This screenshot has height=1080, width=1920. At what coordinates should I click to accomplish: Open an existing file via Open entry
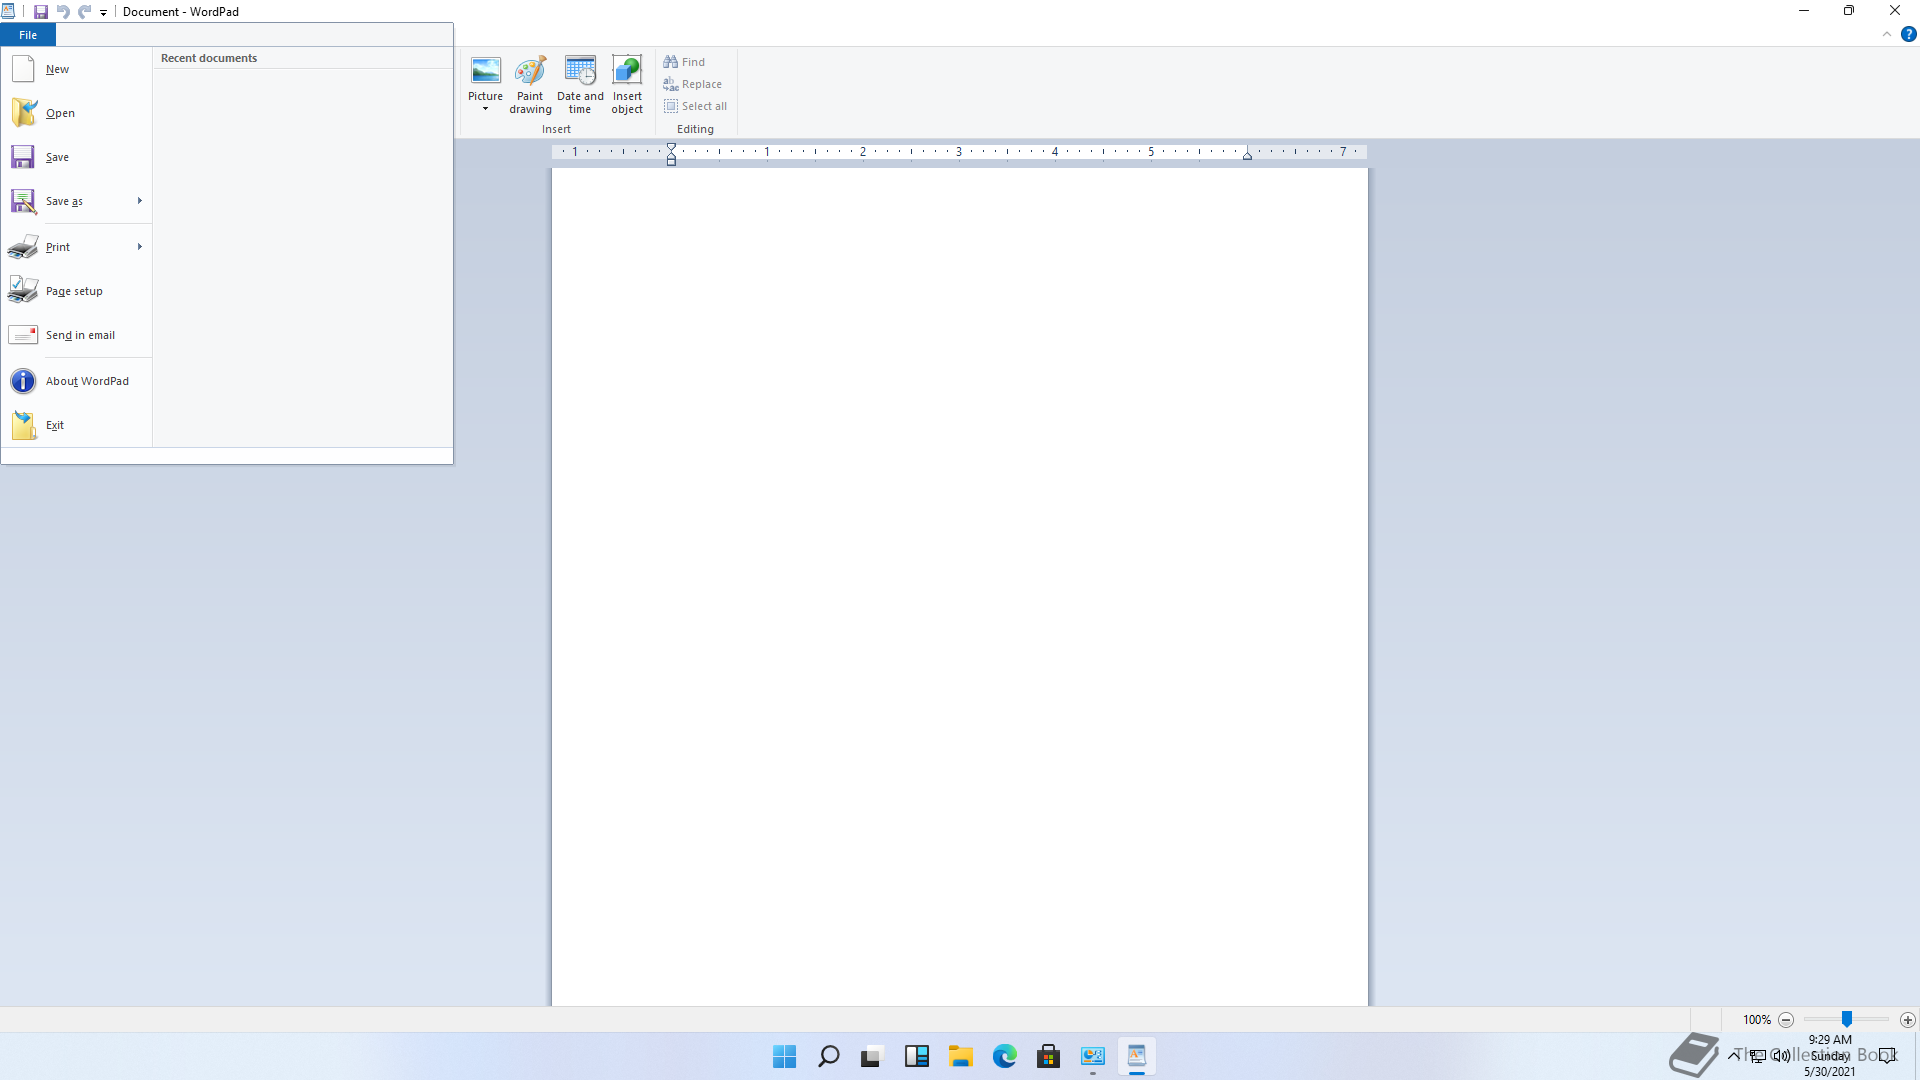coord(76,113)
